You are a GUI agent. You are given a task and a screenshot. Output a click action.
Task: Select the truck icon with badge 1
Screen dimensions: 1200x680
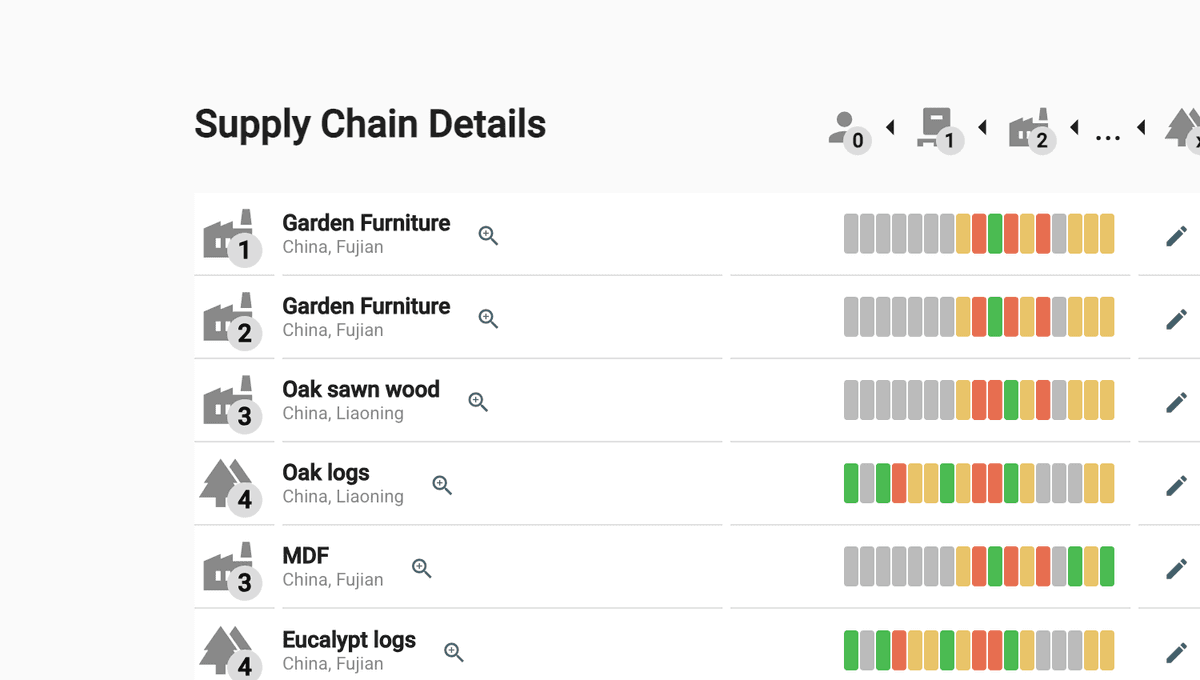(937, 130)
